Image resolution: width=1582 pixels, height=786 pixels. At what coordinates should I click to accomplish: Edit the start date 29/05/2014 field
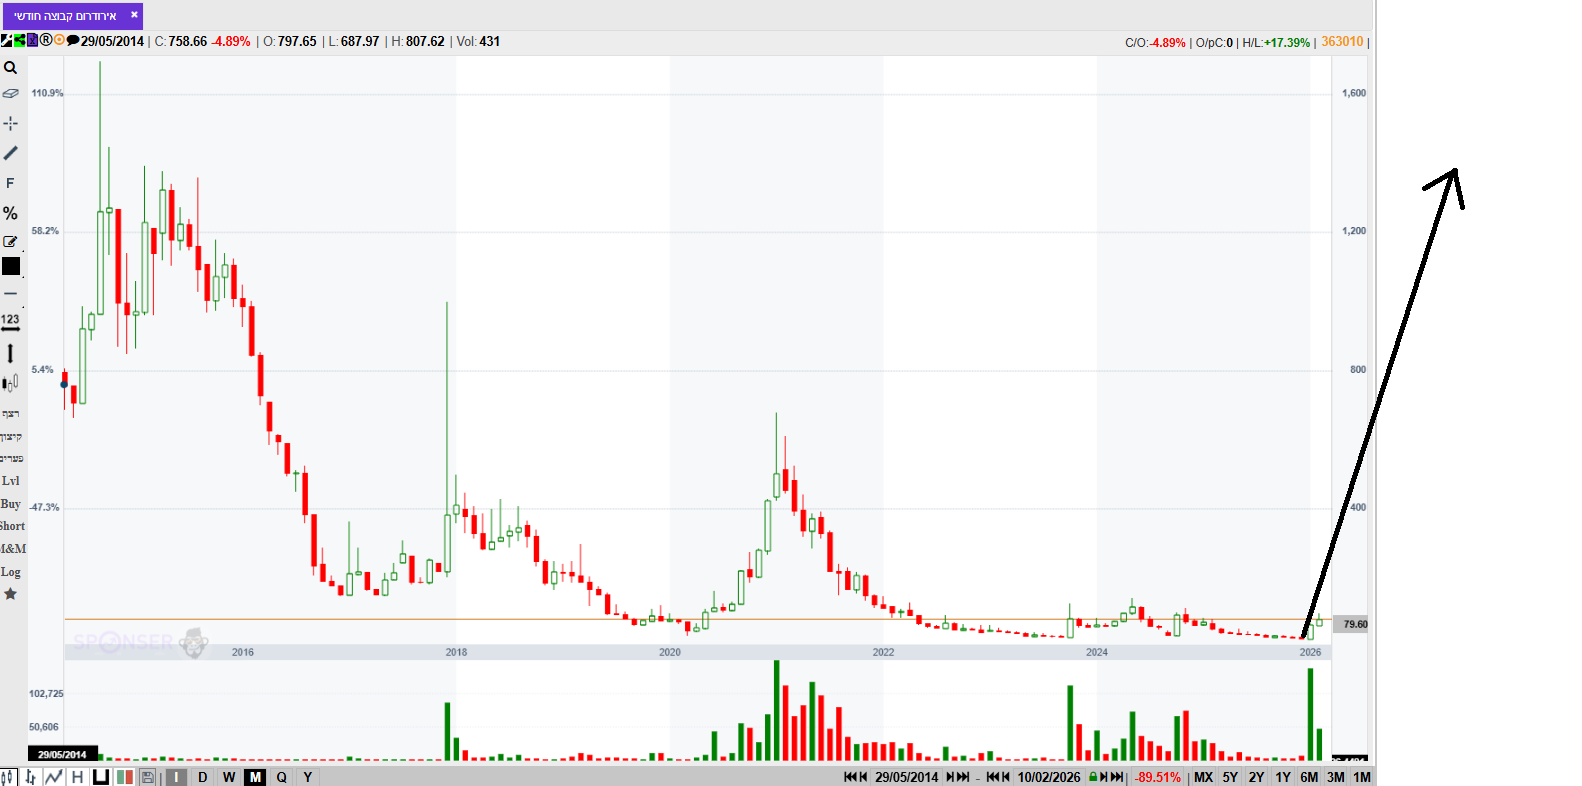pyautogui.click(x=907, y=777)
